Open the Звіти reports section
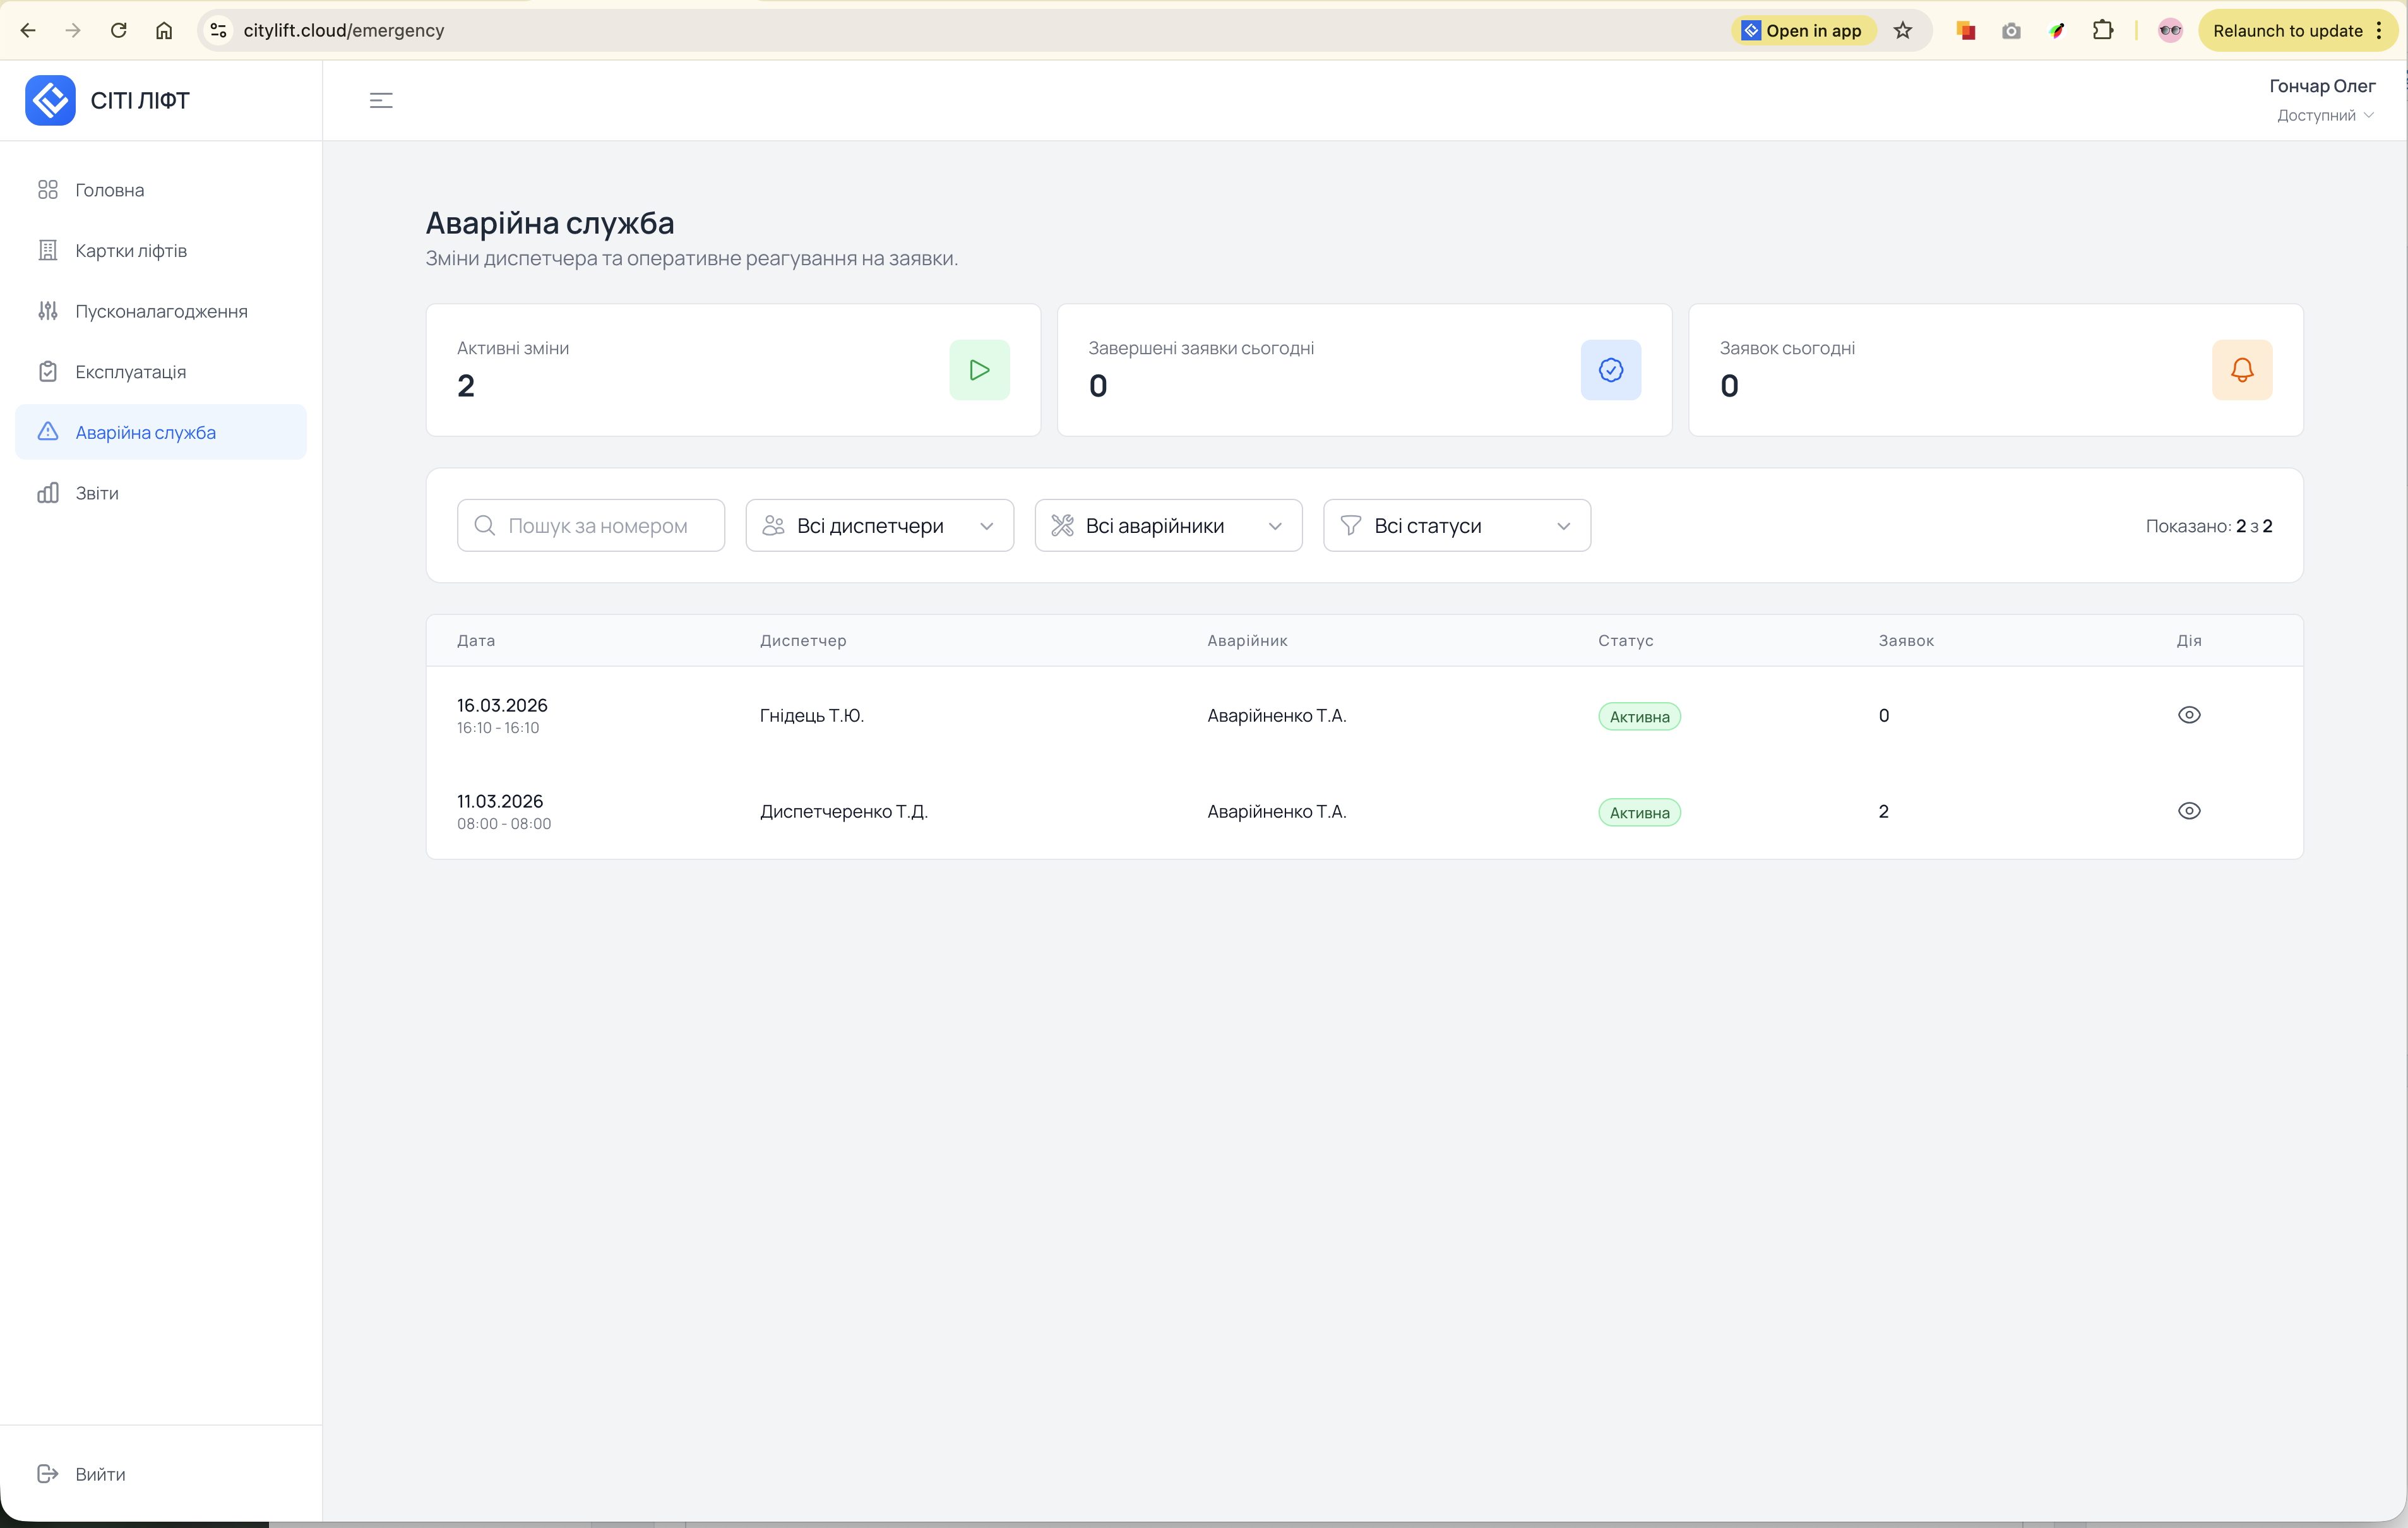 97,494
